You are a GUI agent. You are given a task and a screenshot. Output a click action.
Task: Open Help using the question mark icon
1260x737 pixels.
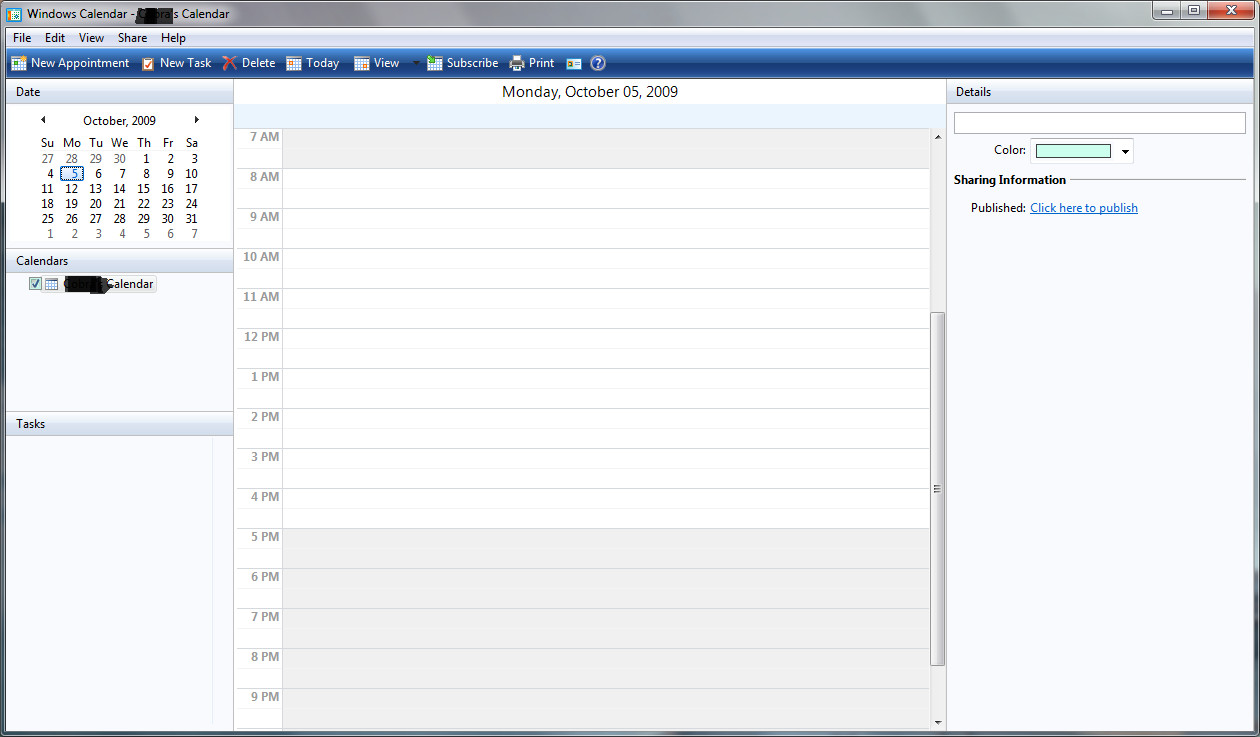597,62
